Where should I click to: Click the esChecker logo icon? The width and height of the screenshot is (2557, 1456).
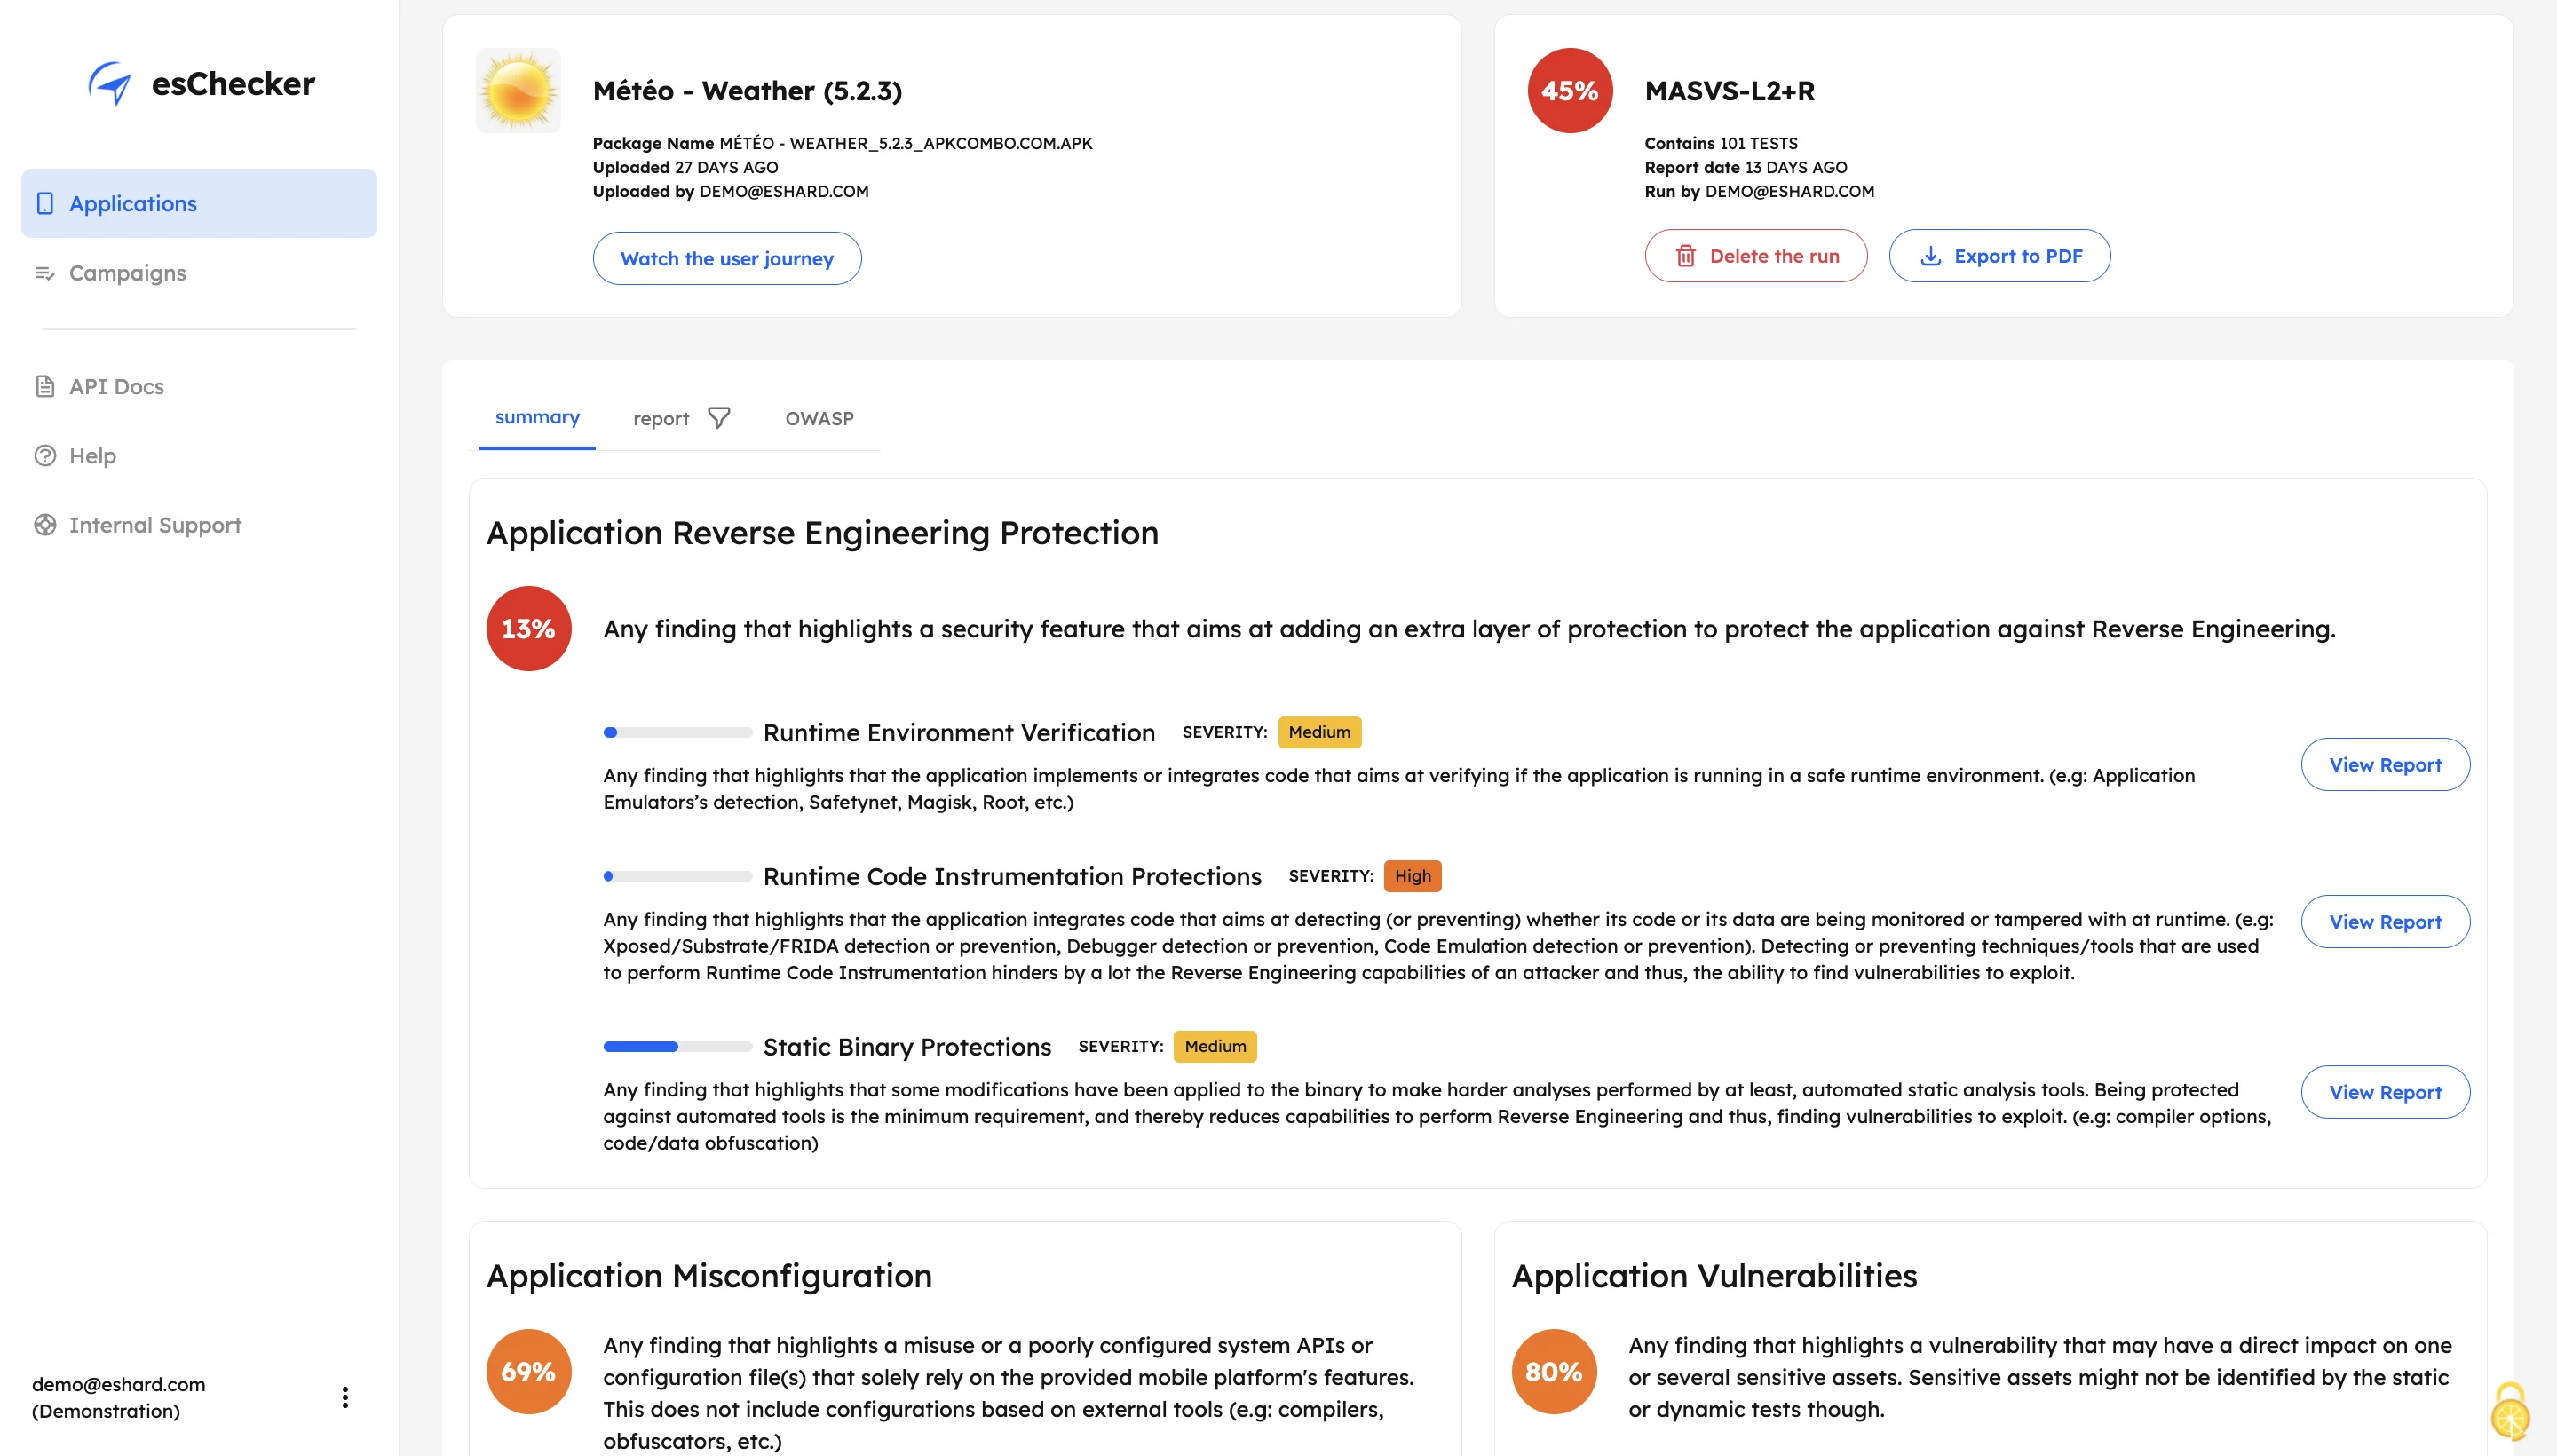pos(110,83)
